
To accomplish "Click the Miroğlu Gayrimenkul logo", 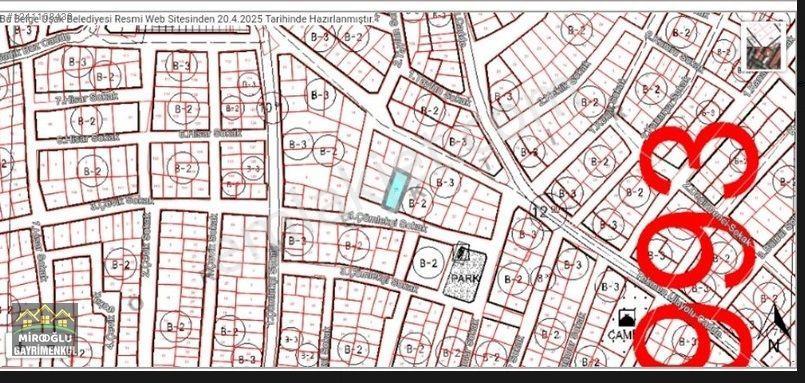I will point(45,331).
